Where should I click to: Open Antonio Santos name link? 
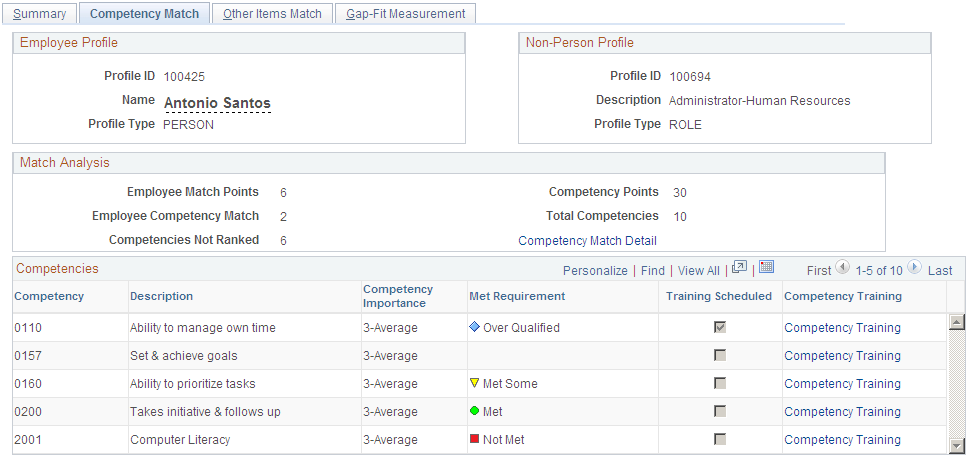(x=217, y=103)
